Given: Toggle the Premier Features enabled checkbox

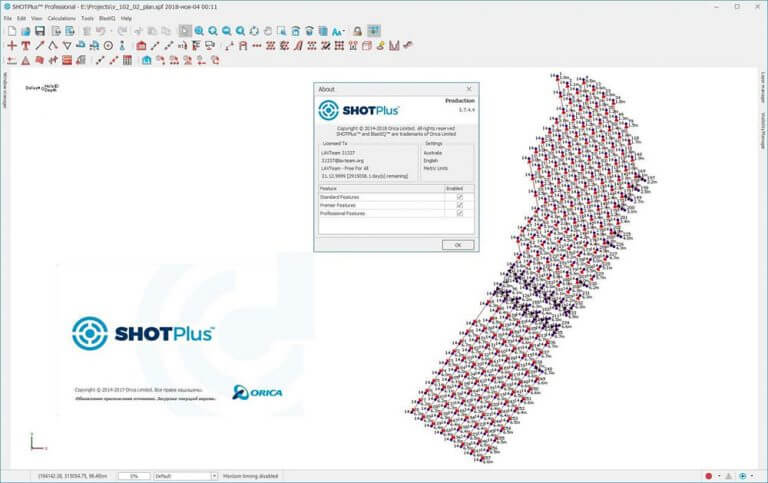Looking at the screenshot, I should point(459,205).
